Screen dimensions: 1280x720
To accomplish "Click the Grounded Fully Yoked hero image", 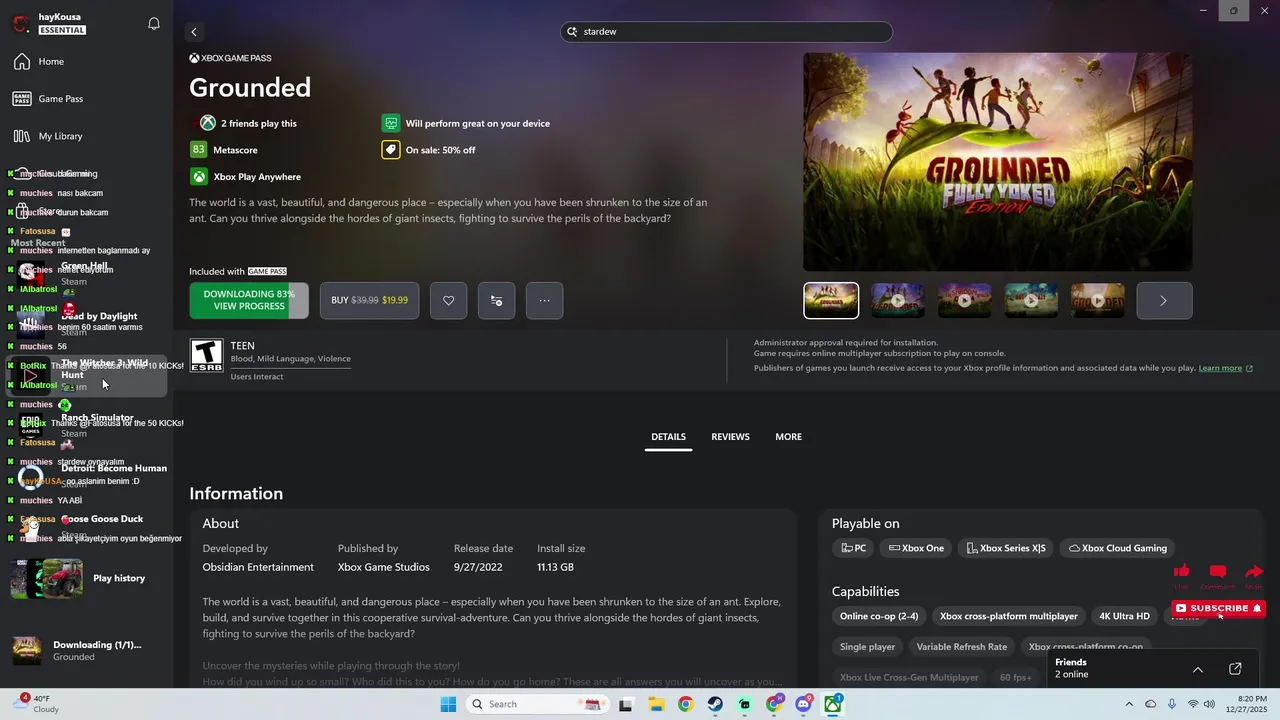I will tap(998, 162).
